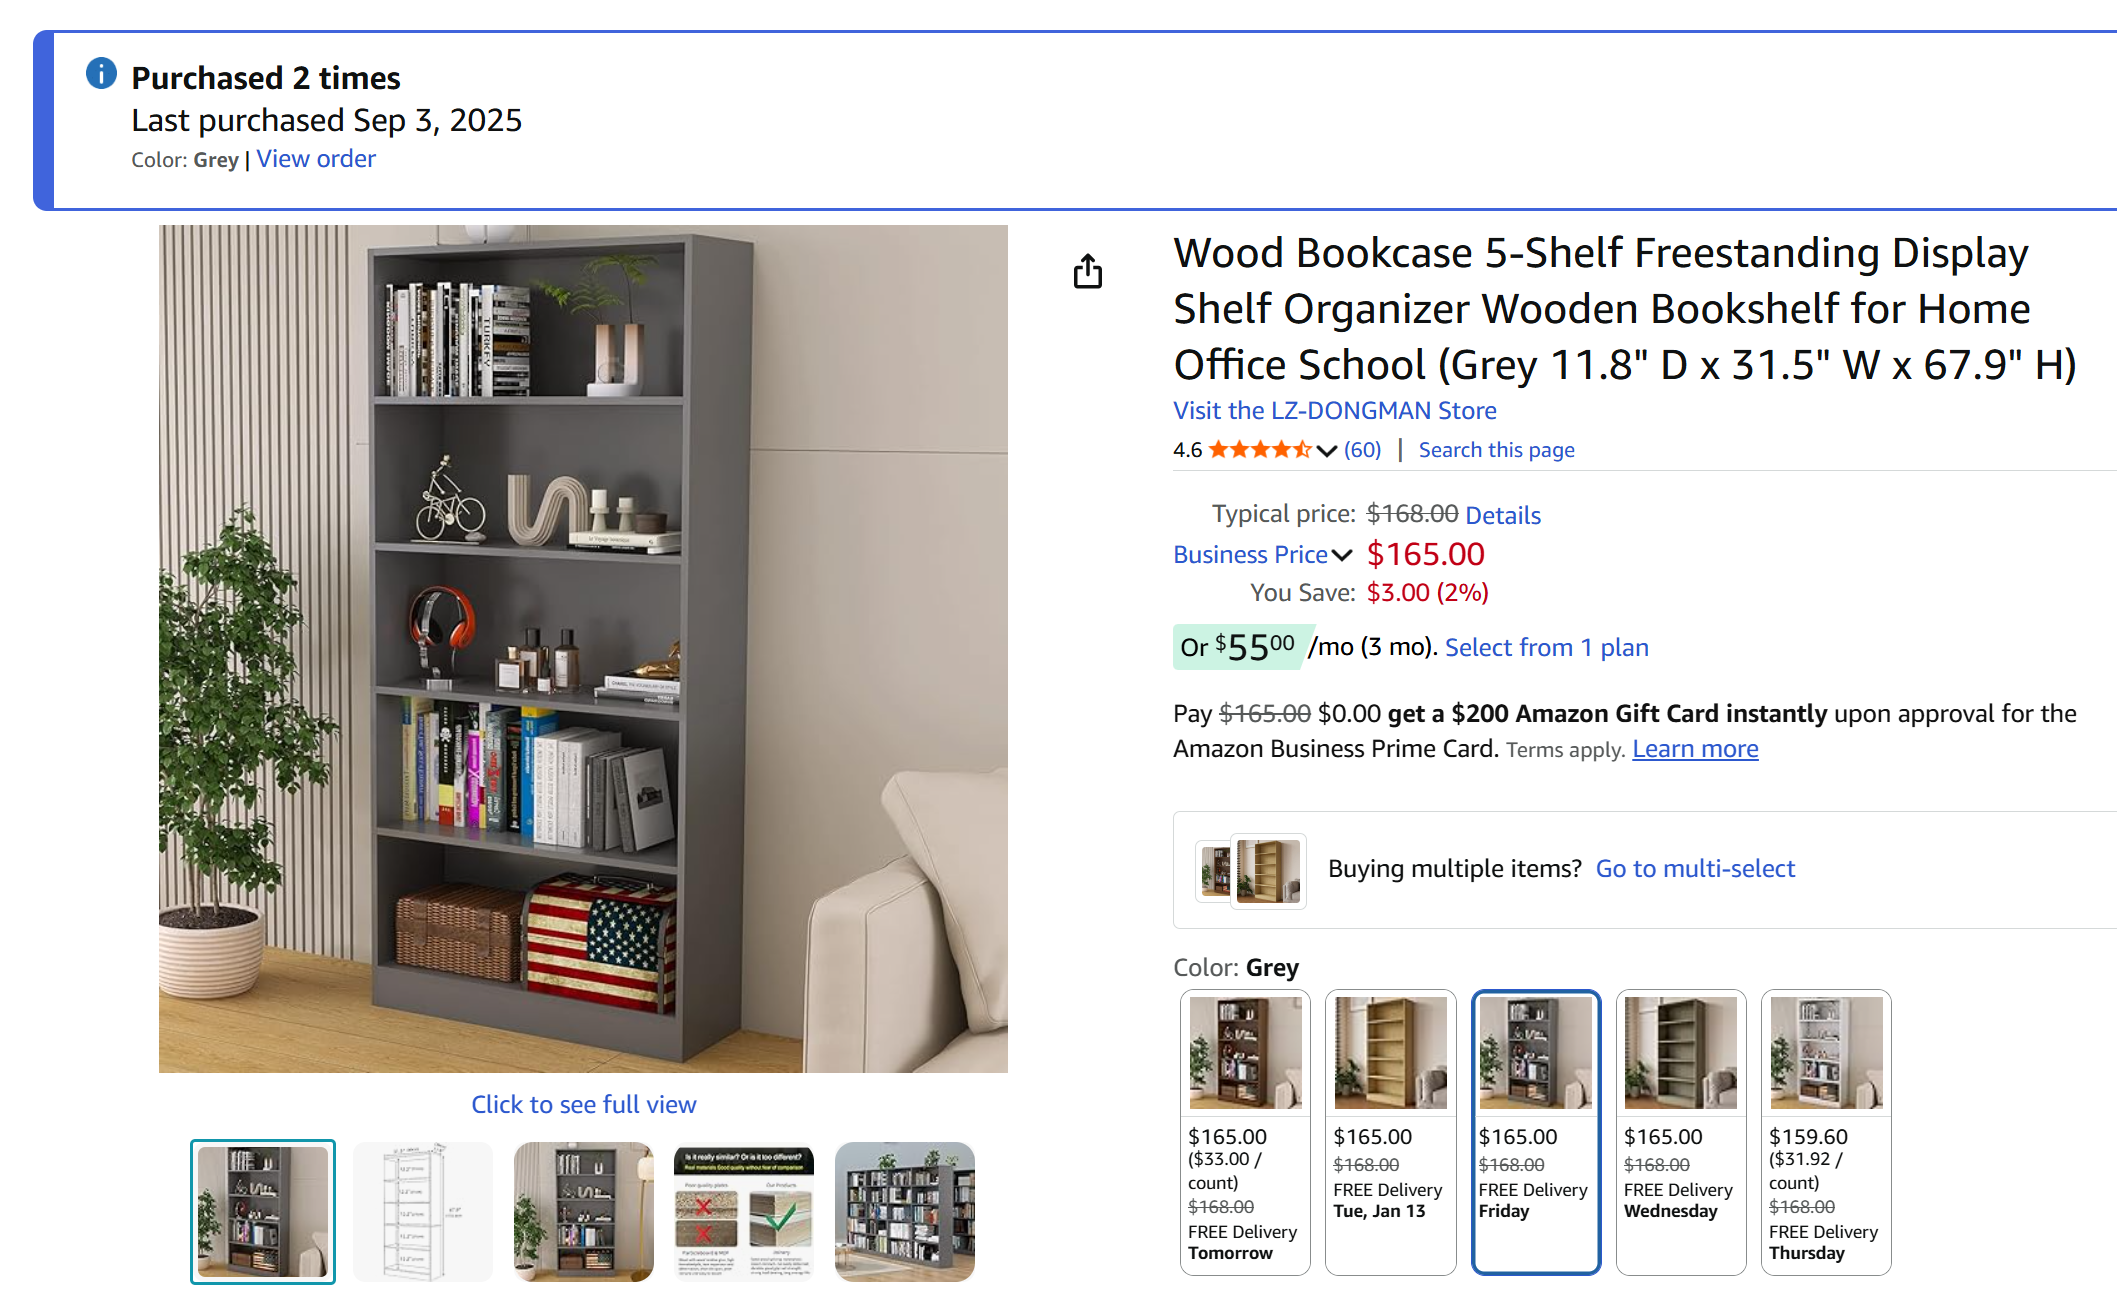Expand the rating breakdown chevron
The image size is (2117, 1316).
point(1327,451)
